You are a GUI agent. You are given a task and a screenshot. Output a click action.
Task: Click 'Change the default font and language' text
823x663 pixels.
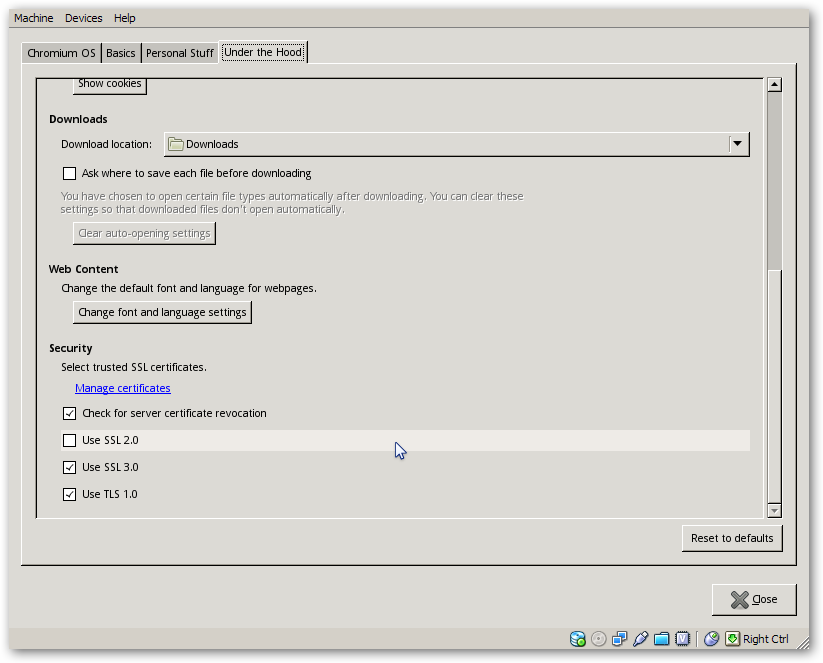189,288
